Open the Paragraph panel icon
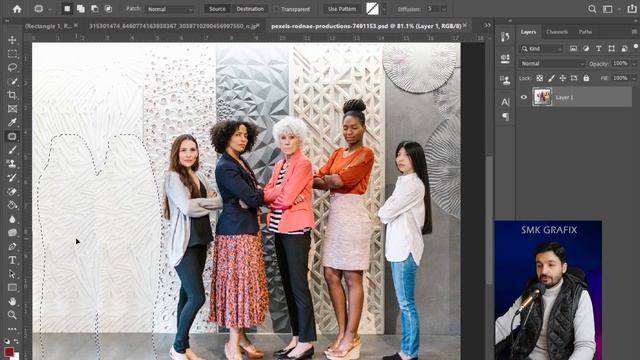Image resolution: width=640 pixels, height=360 pixels. click(505, 117)
